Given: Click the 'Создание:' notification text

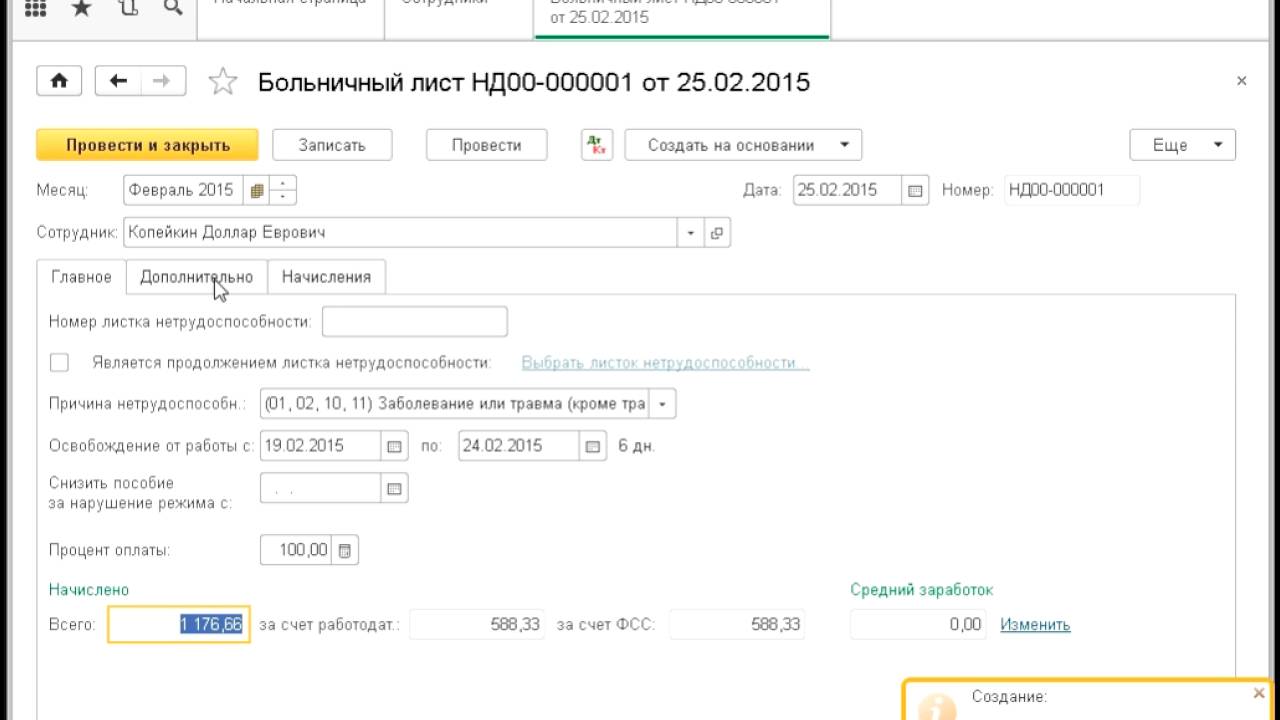Looking at the screenshot, I should pyautogui.click(x=1009, y=696).
